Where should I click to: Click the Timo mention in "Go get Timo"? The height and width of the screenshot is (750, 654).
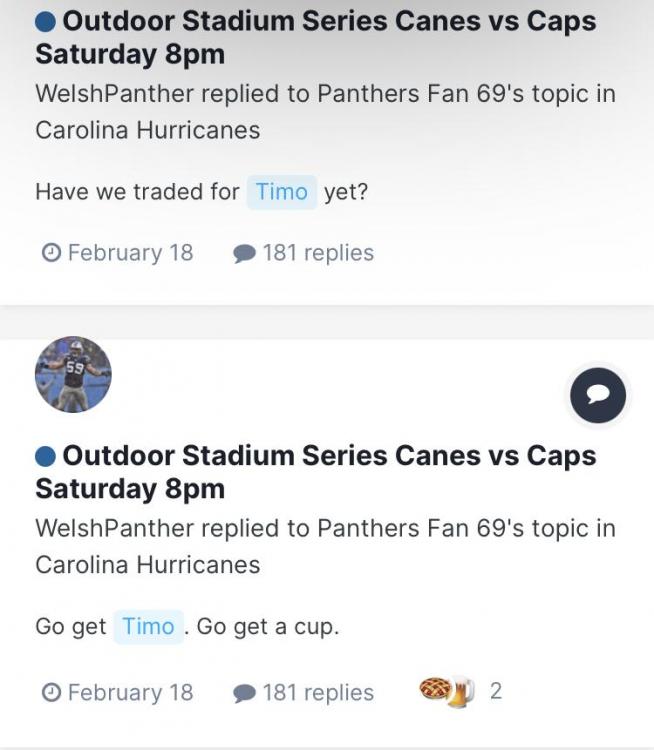pos(148,627)
